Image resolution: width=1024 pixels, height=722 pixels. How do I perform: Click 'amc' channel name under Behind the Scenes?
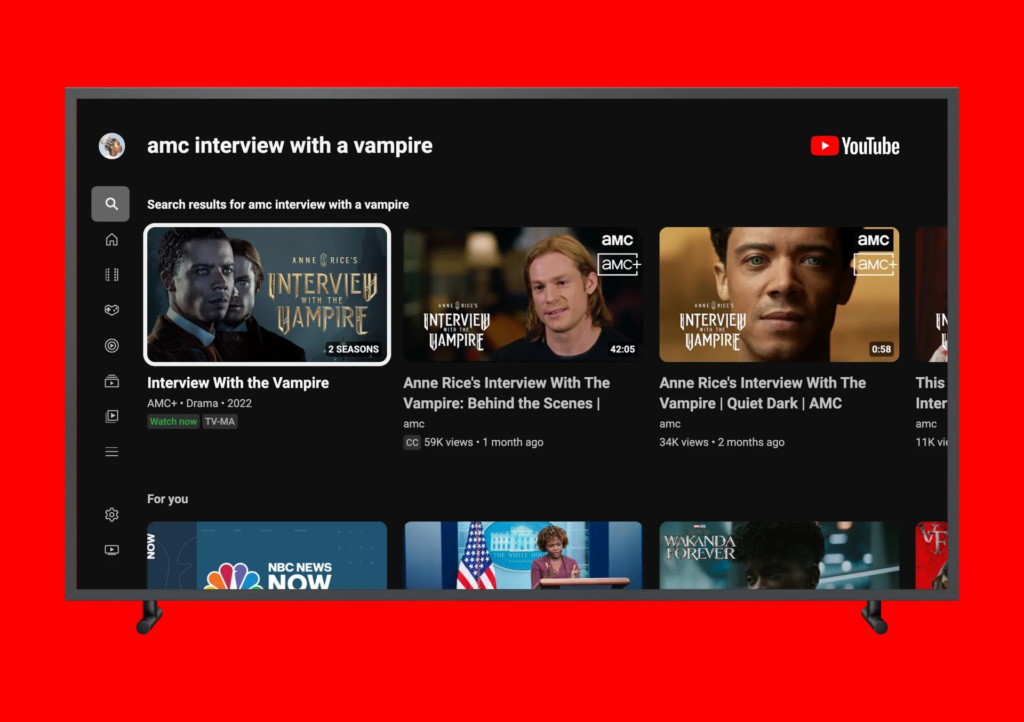[413, 424]
